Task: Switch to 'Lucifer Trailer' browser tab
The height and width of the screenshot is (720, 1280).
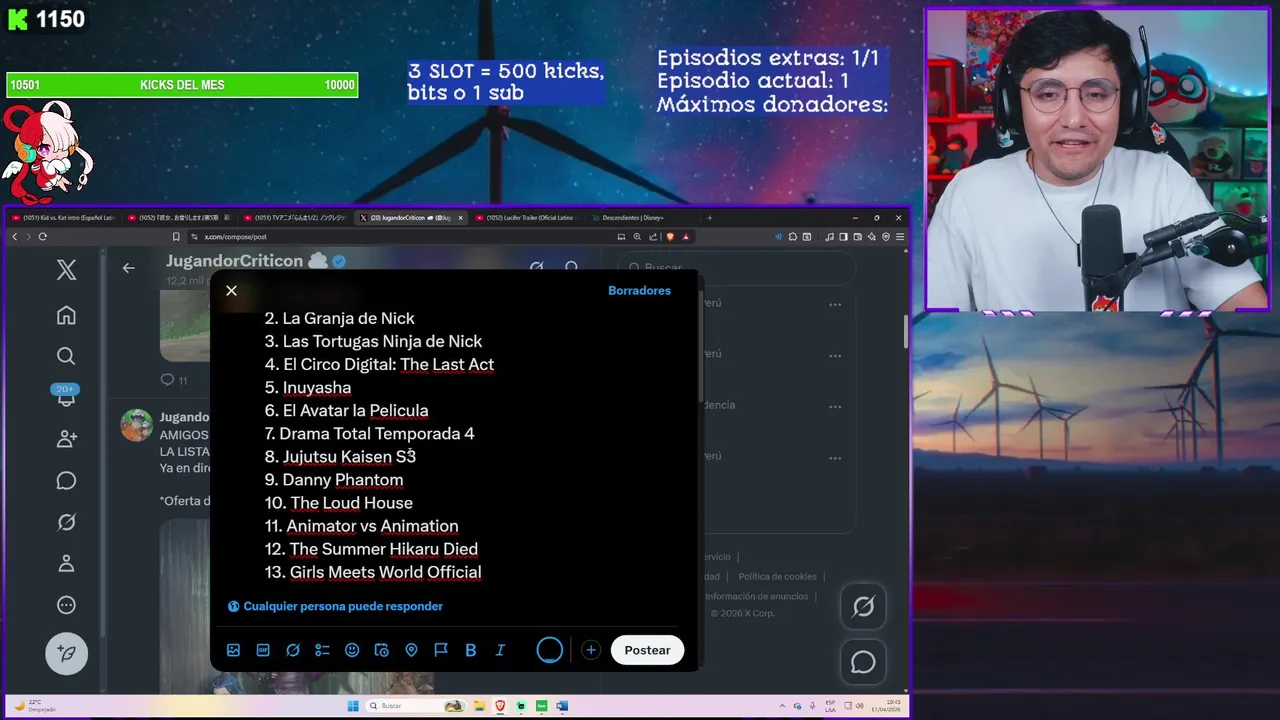Action: pyautogui.click(x=529, y=217)
